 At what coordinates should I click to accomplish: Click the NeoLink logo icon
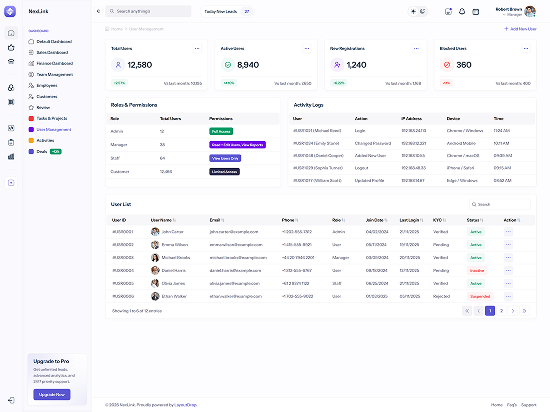pyautogui.click(x=10, y=11)
